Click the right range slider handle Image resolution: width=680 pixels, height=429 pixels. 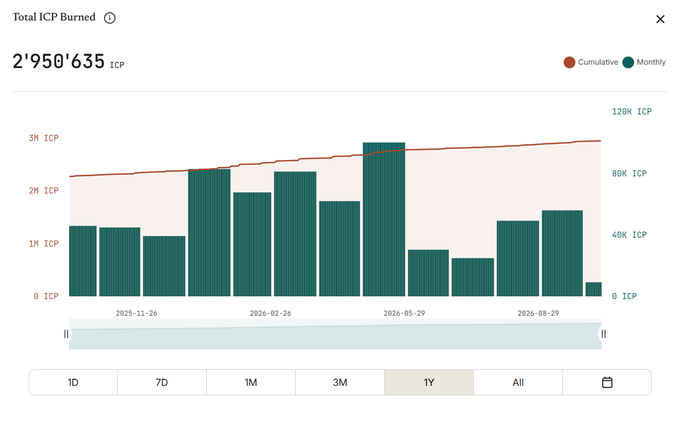(x=603, y=334)
